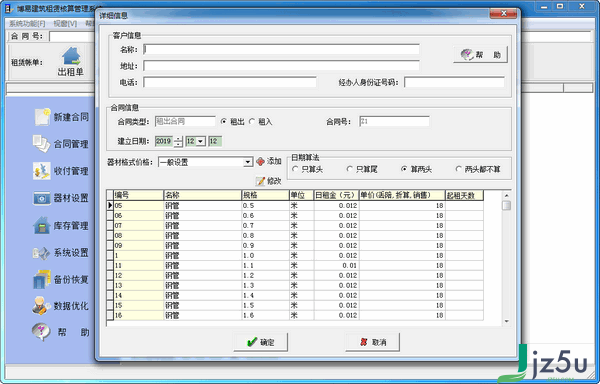This screenshot has width=600, height=384.
Task: Click the day field in 建立日期
Action: pyautogui.click(x=215, y=142)
